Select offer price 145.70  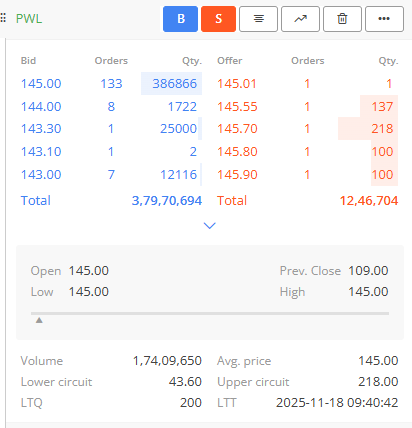click(237, 129)
